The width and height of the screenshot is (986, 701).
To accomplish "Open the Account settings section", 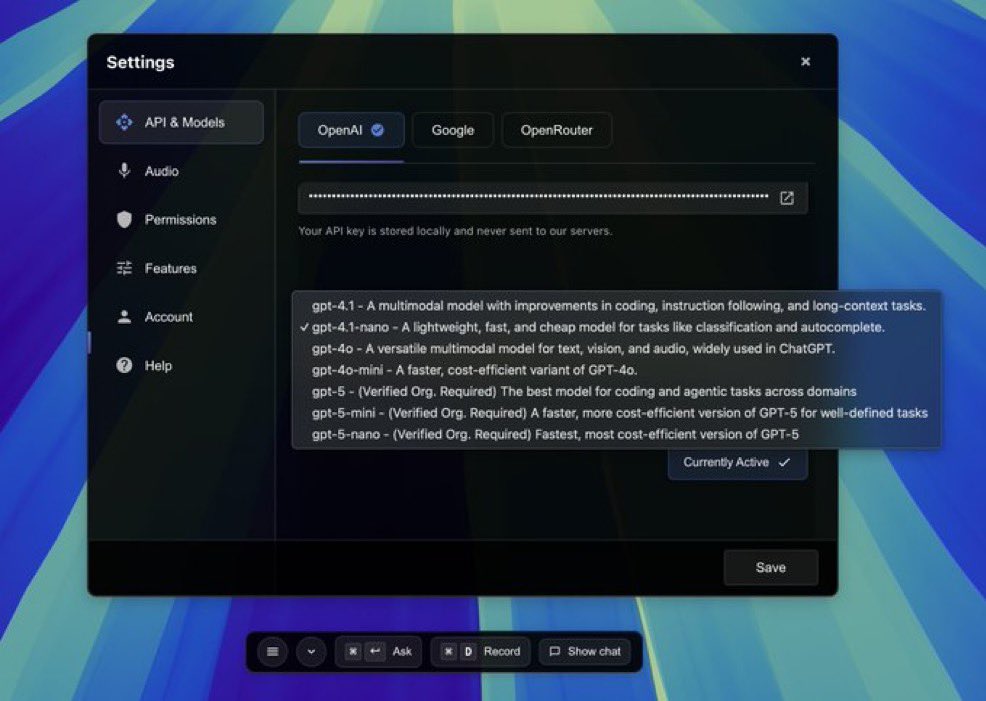I will (x=181, y=317).
